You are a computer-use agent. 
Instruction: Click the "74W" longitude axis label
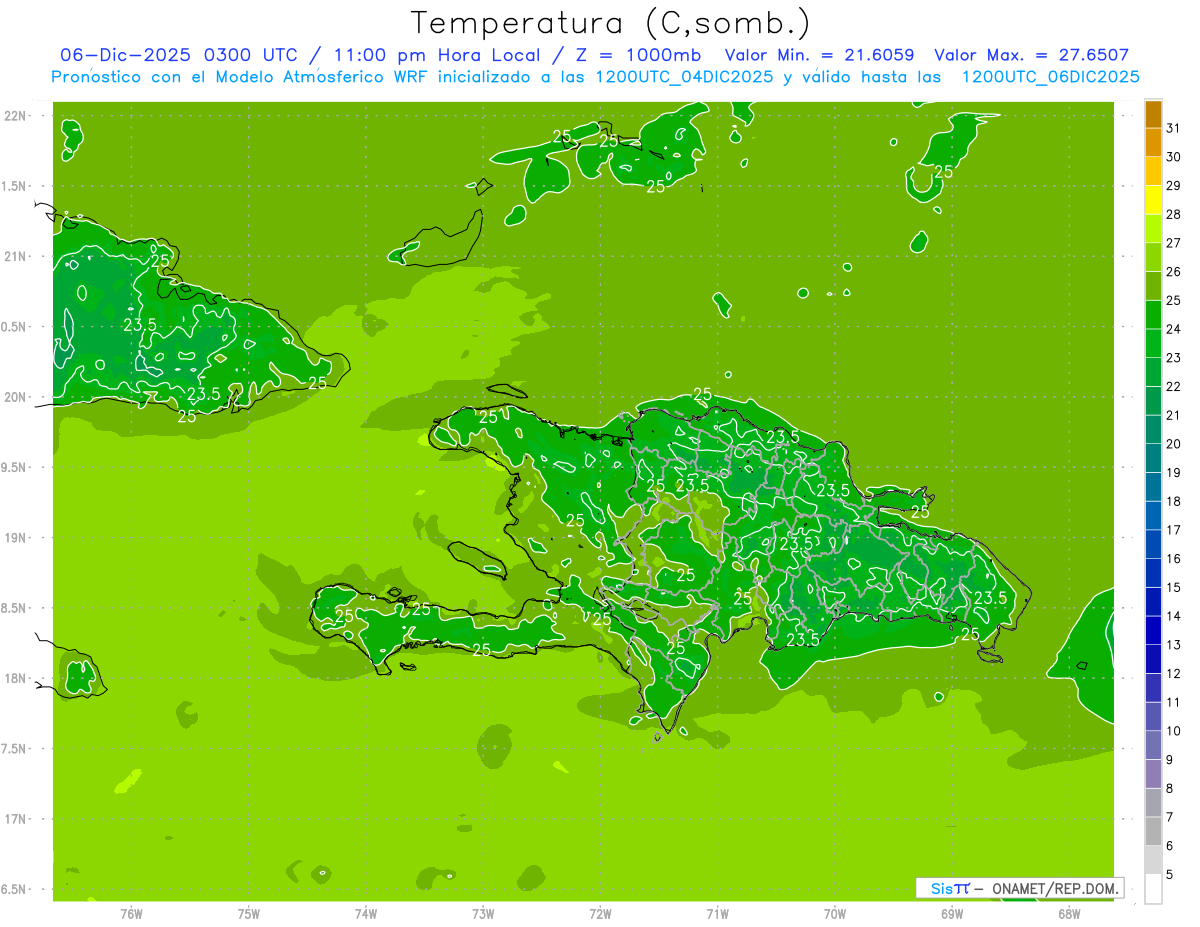366,913
